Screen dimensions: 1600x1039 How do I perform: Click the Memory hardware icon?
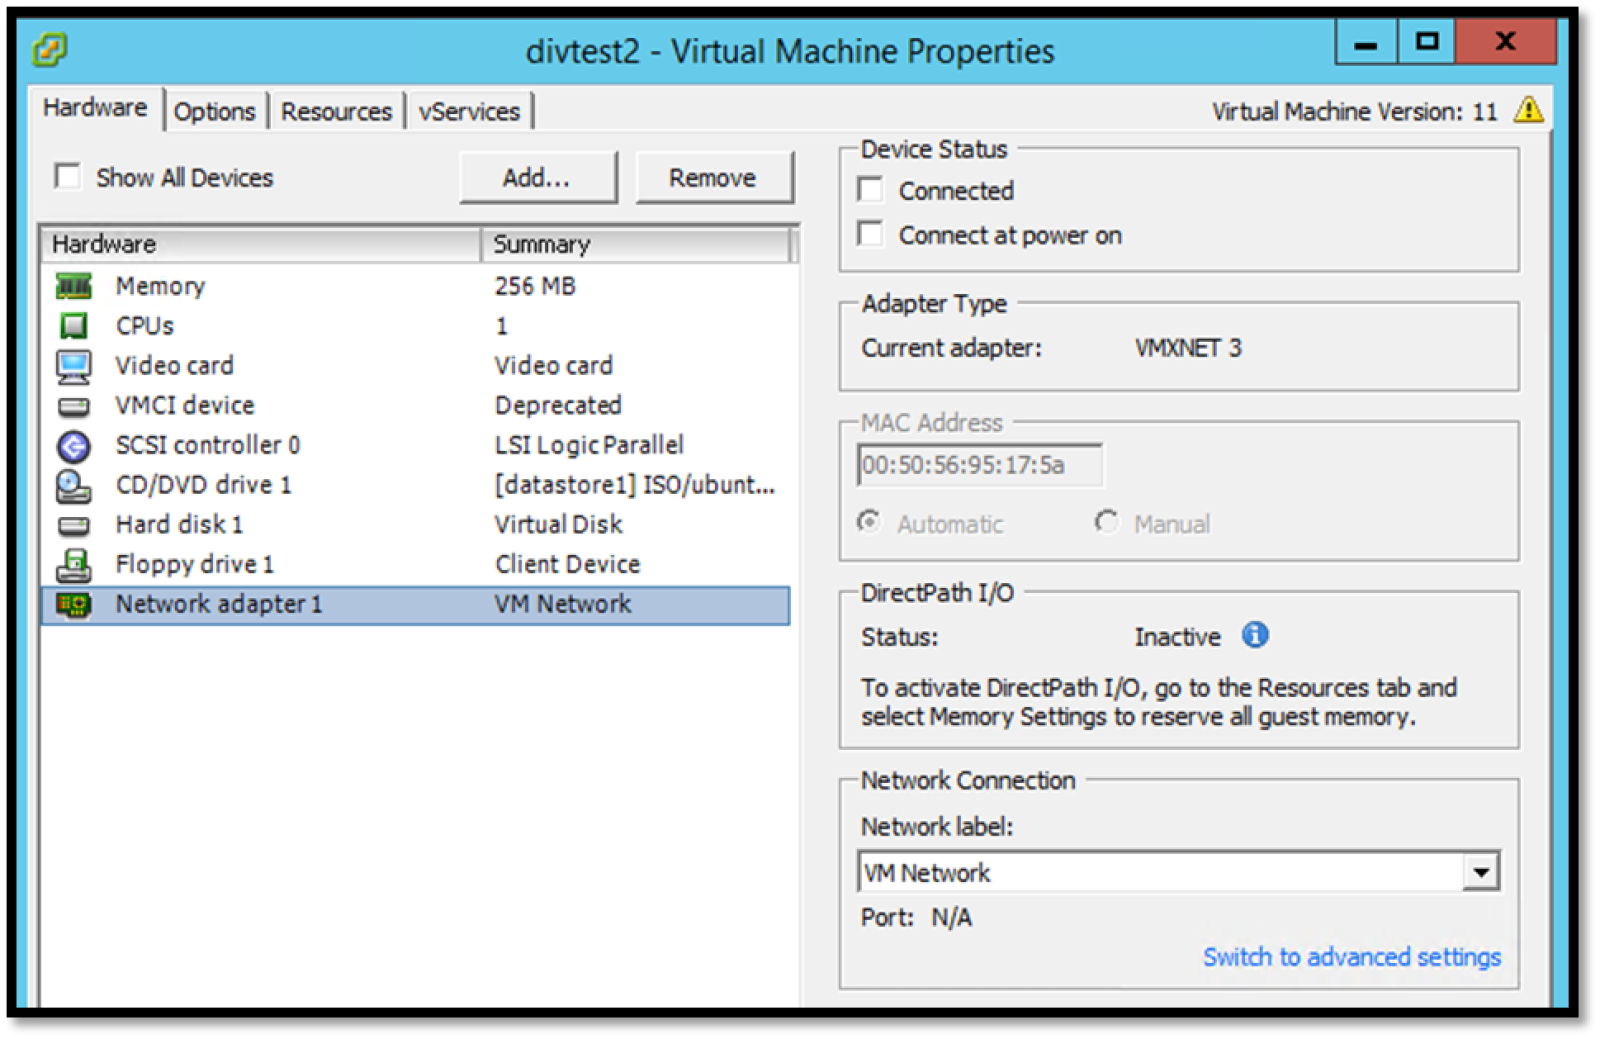73,287
